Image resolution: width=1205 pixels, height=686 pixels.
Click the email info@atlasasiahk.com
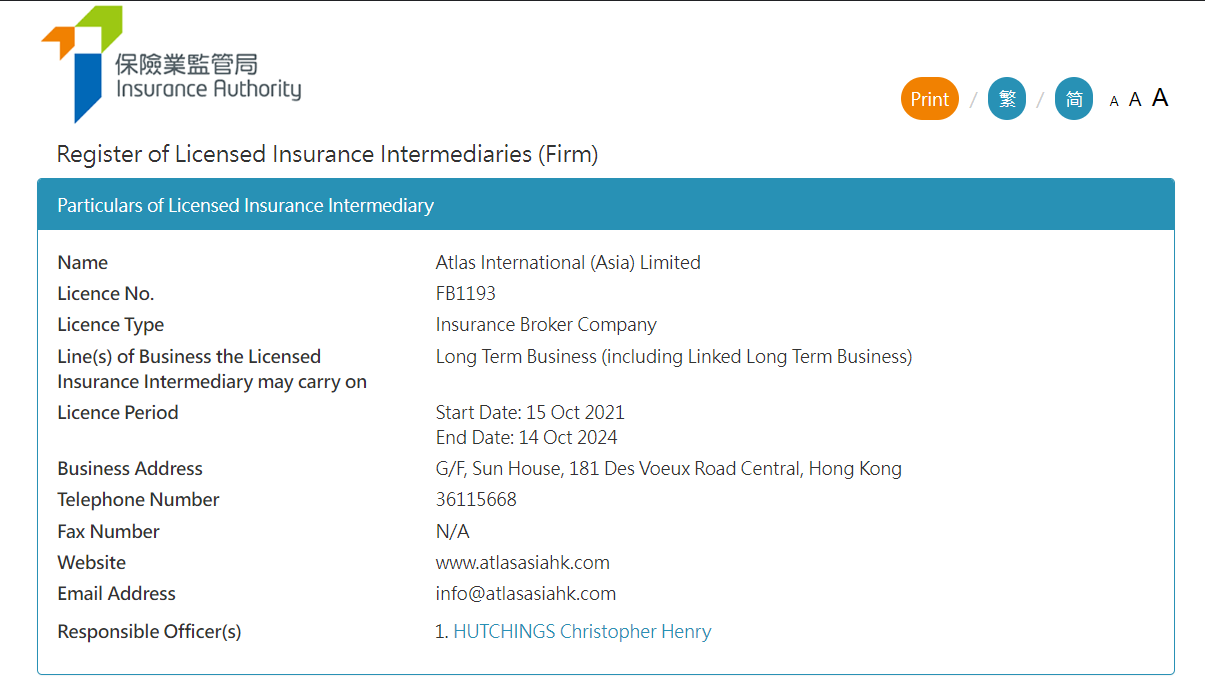tap(525, 594)
